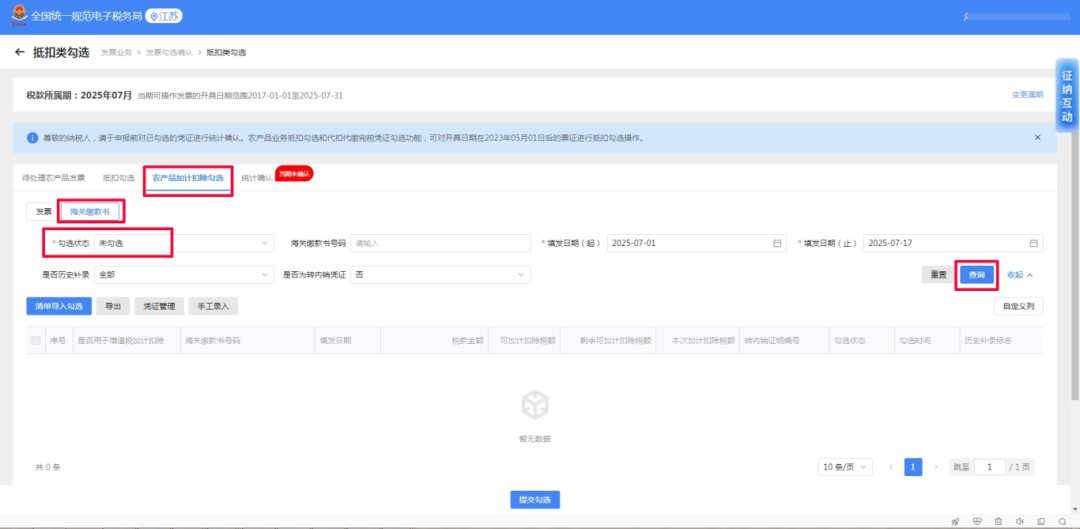Go back using the arrow beside 抵扣类勾选

point(19,52)
